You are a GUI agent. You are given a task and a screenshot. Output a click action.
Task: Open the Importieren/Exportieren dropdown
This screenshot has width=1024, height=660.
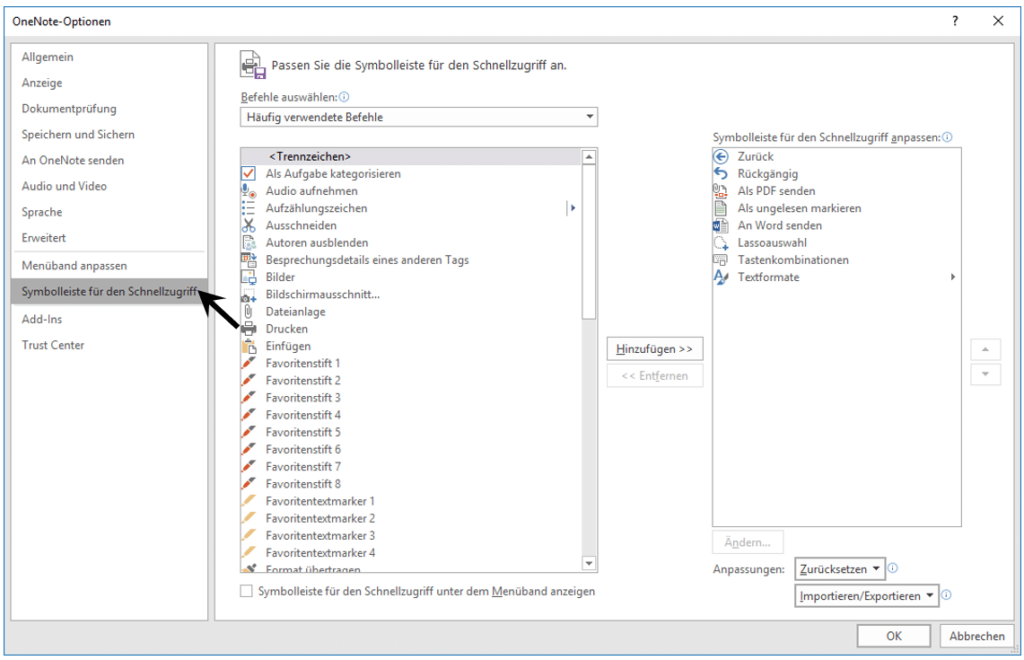(866, 595)
